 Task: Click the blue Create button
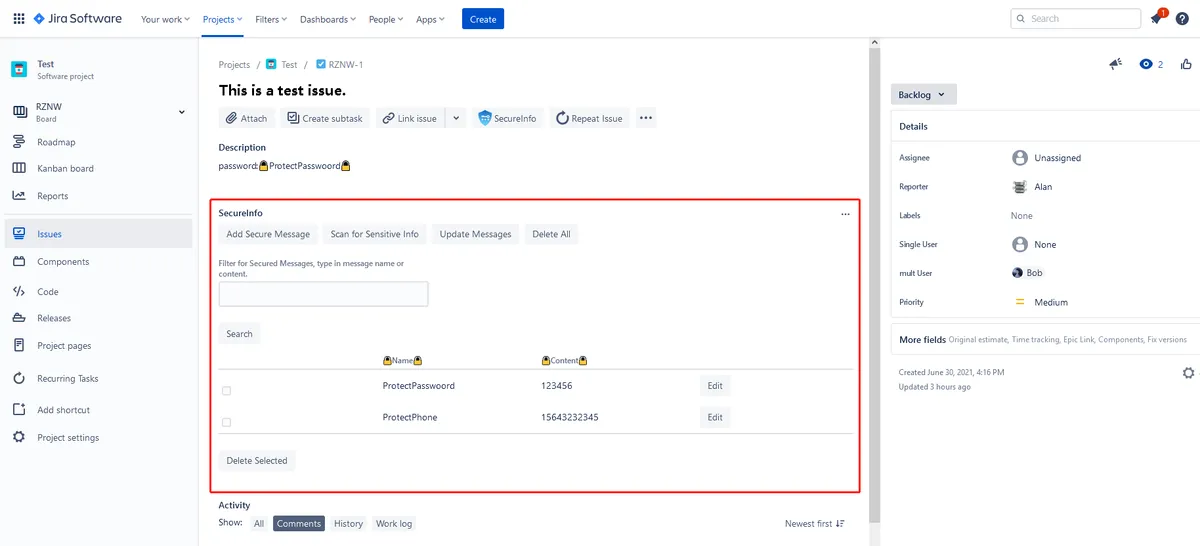483,19
